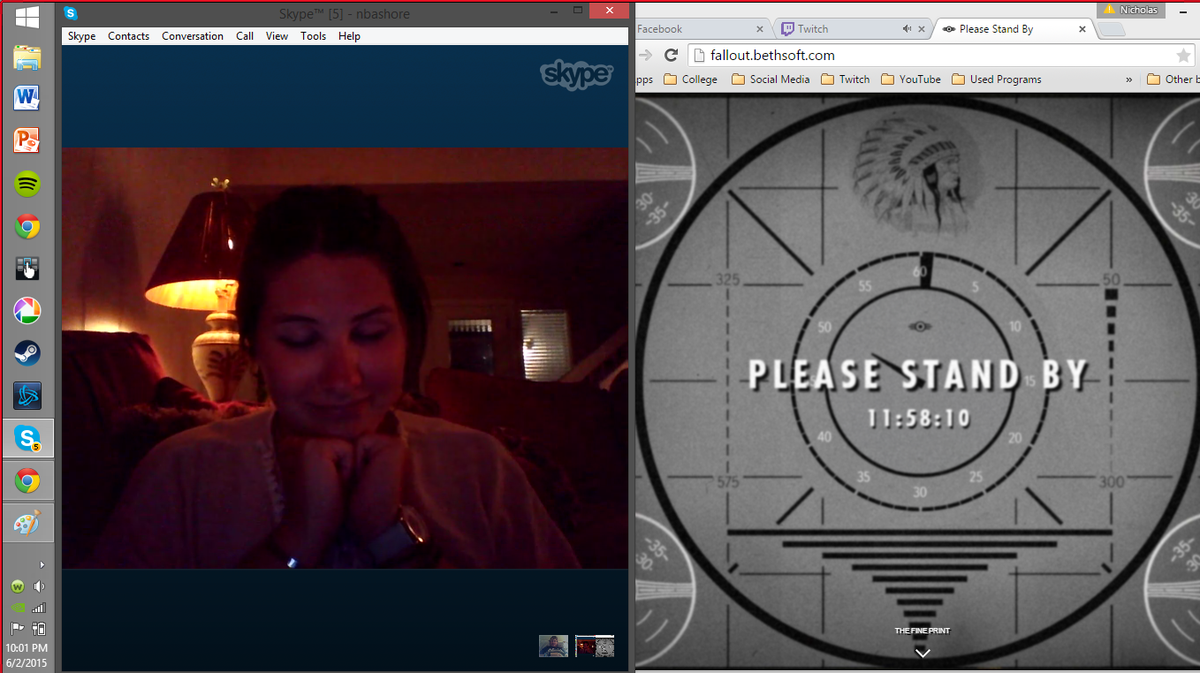The width and height of the screenshot is (1200, 673).
Task: Click the Skype logo in the call window
Action: [576, 74]
